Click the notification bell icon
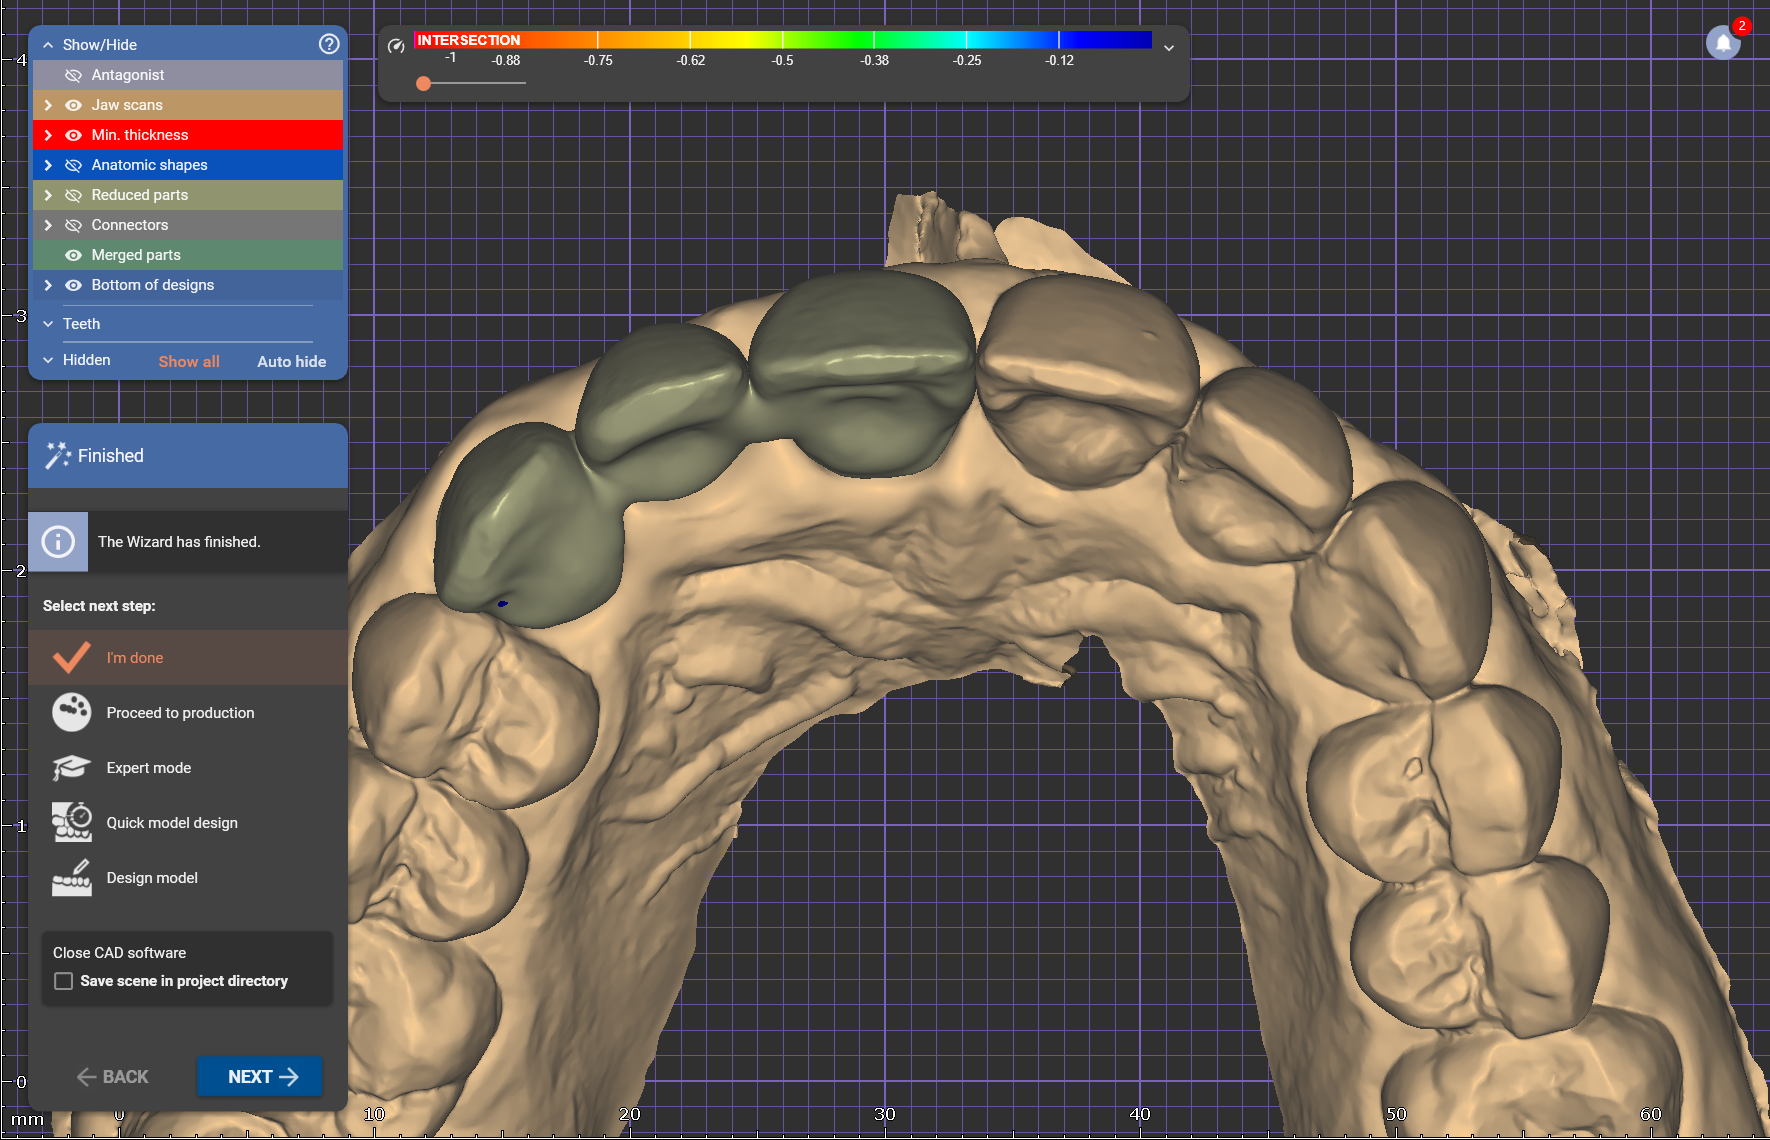The image size is (1770, 1140). pos(1723,43)
